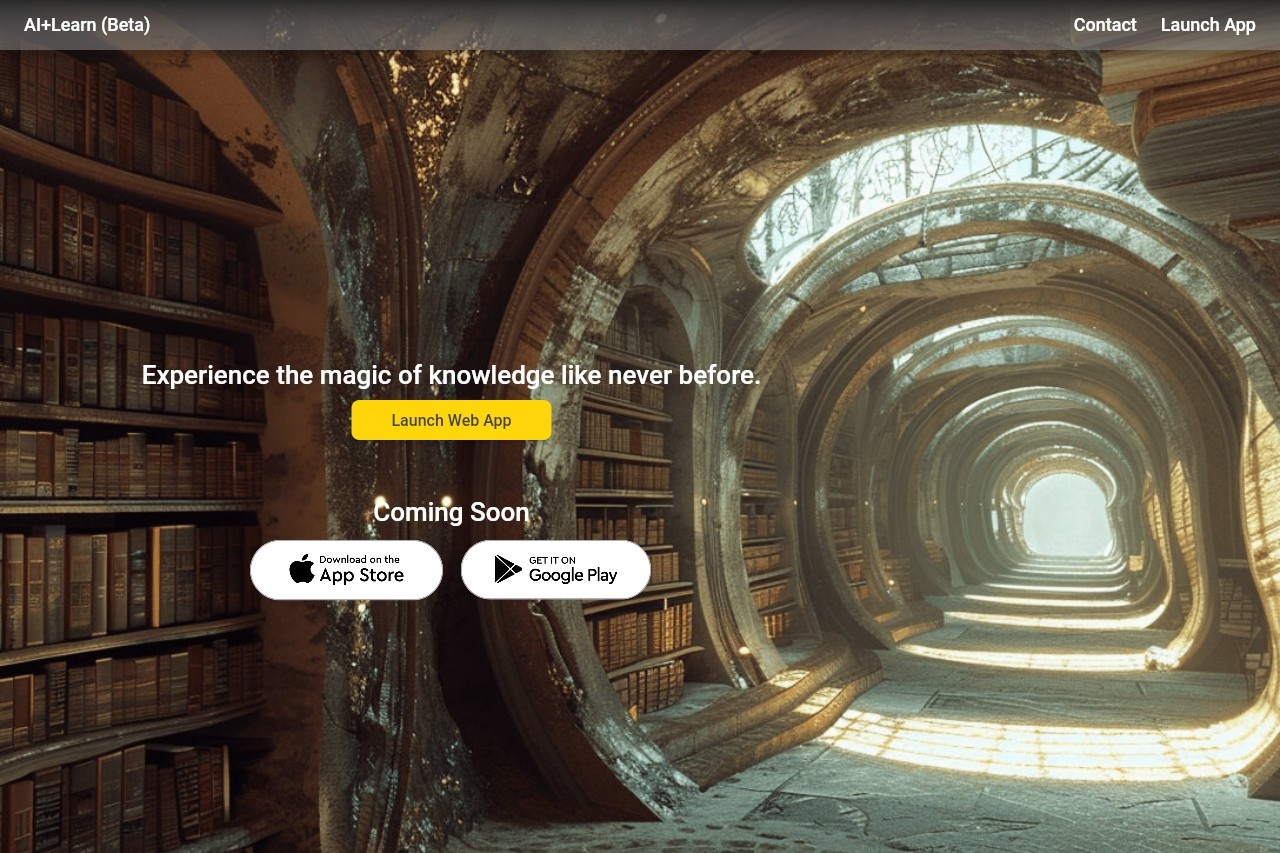The image size is (1280, 853).
Task: Click the 'Experience the magic of knowledge' headline
Action: click(451, 375)
